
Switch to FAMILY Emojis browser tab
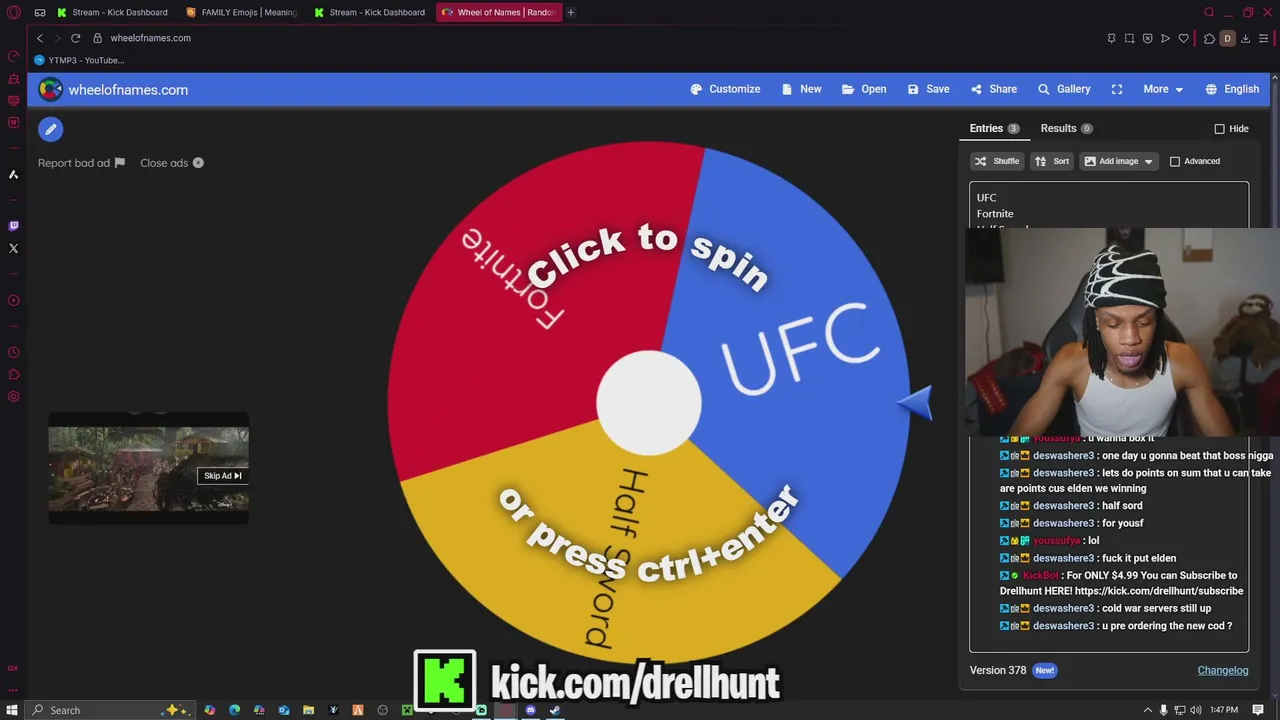[x=241, y=12]
